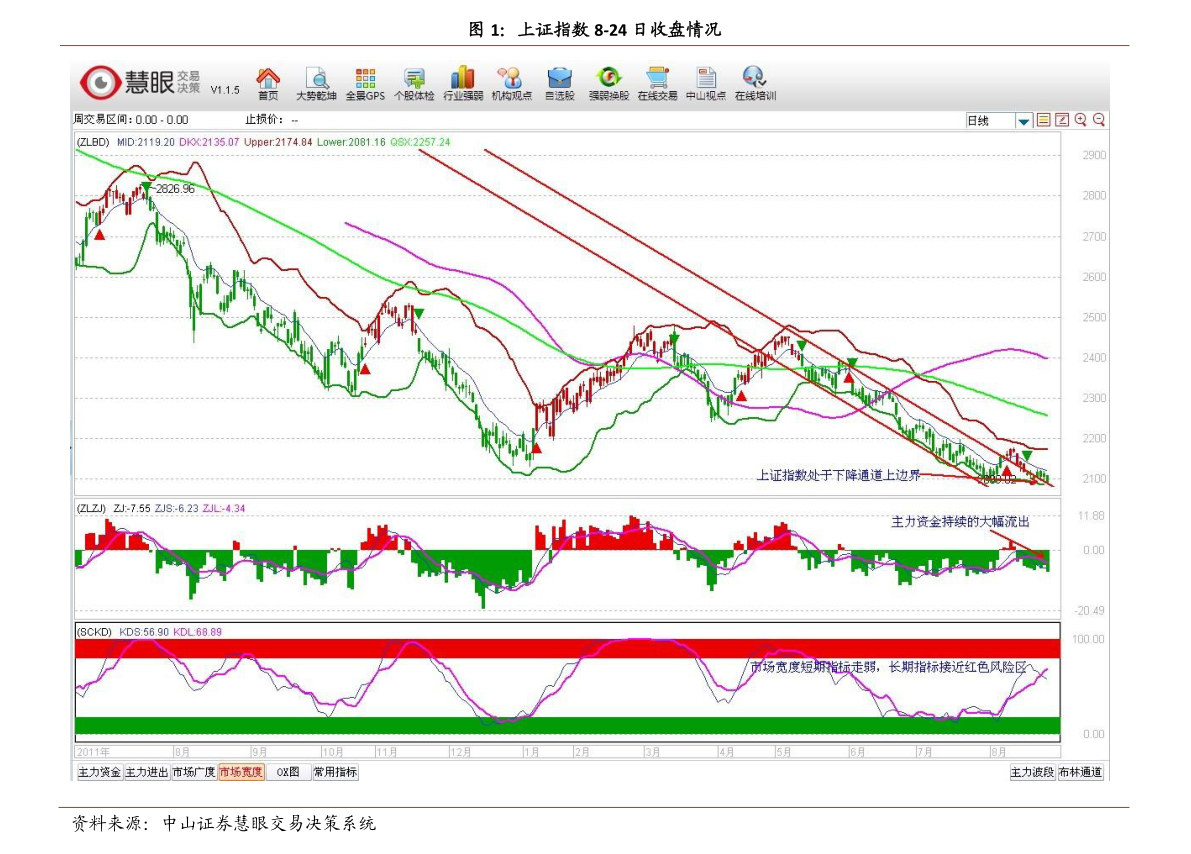This screenshot has width=1191, height=854.
Task: Open 在线培训 online training
Action: point(755,84)
